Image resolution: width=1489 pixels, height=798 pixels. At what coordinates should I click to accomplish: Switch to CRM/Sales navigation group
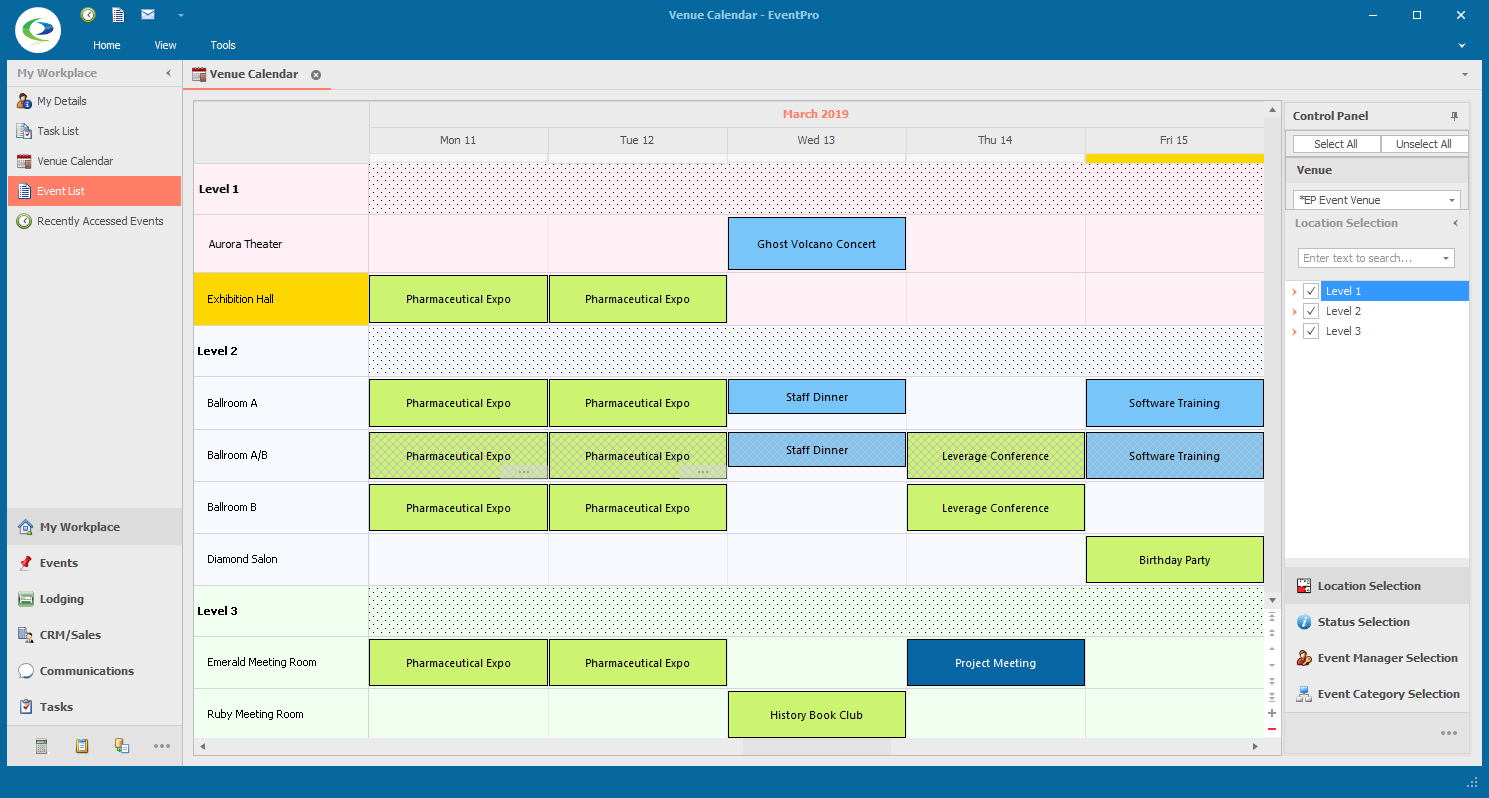95,635
